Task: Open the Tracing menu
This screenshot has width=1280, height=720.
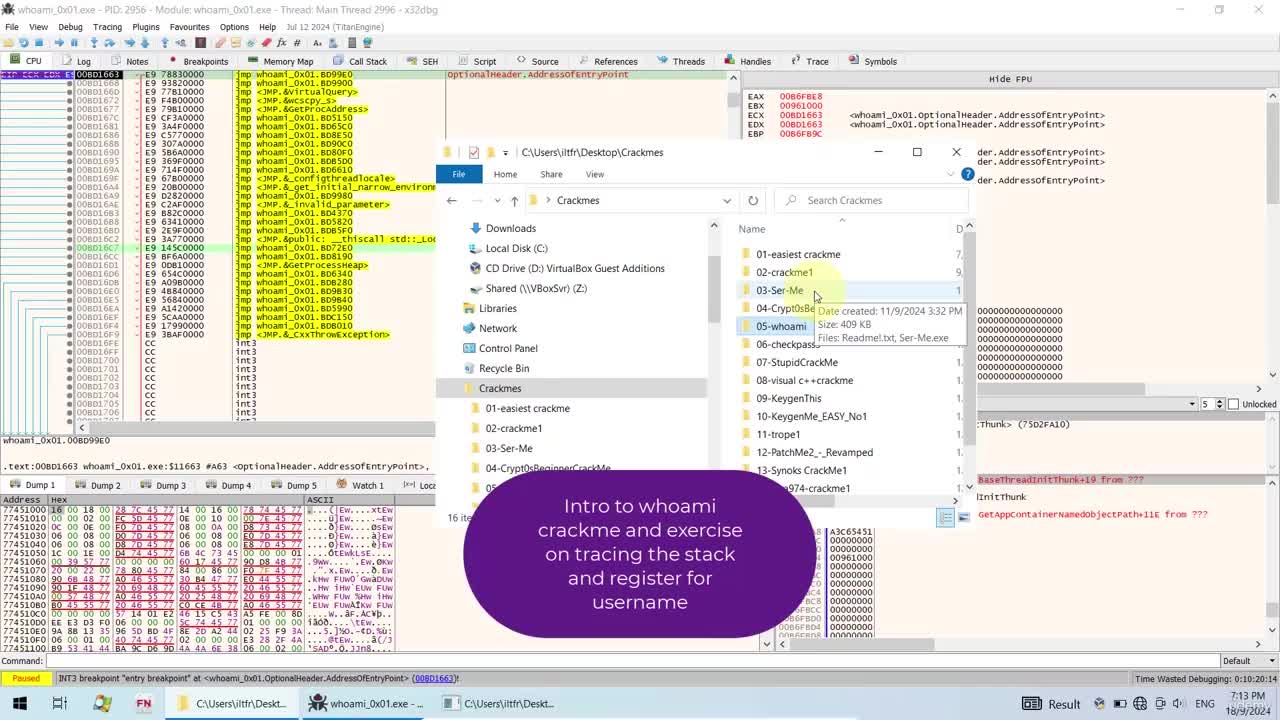Action: [x=107, y=27]
